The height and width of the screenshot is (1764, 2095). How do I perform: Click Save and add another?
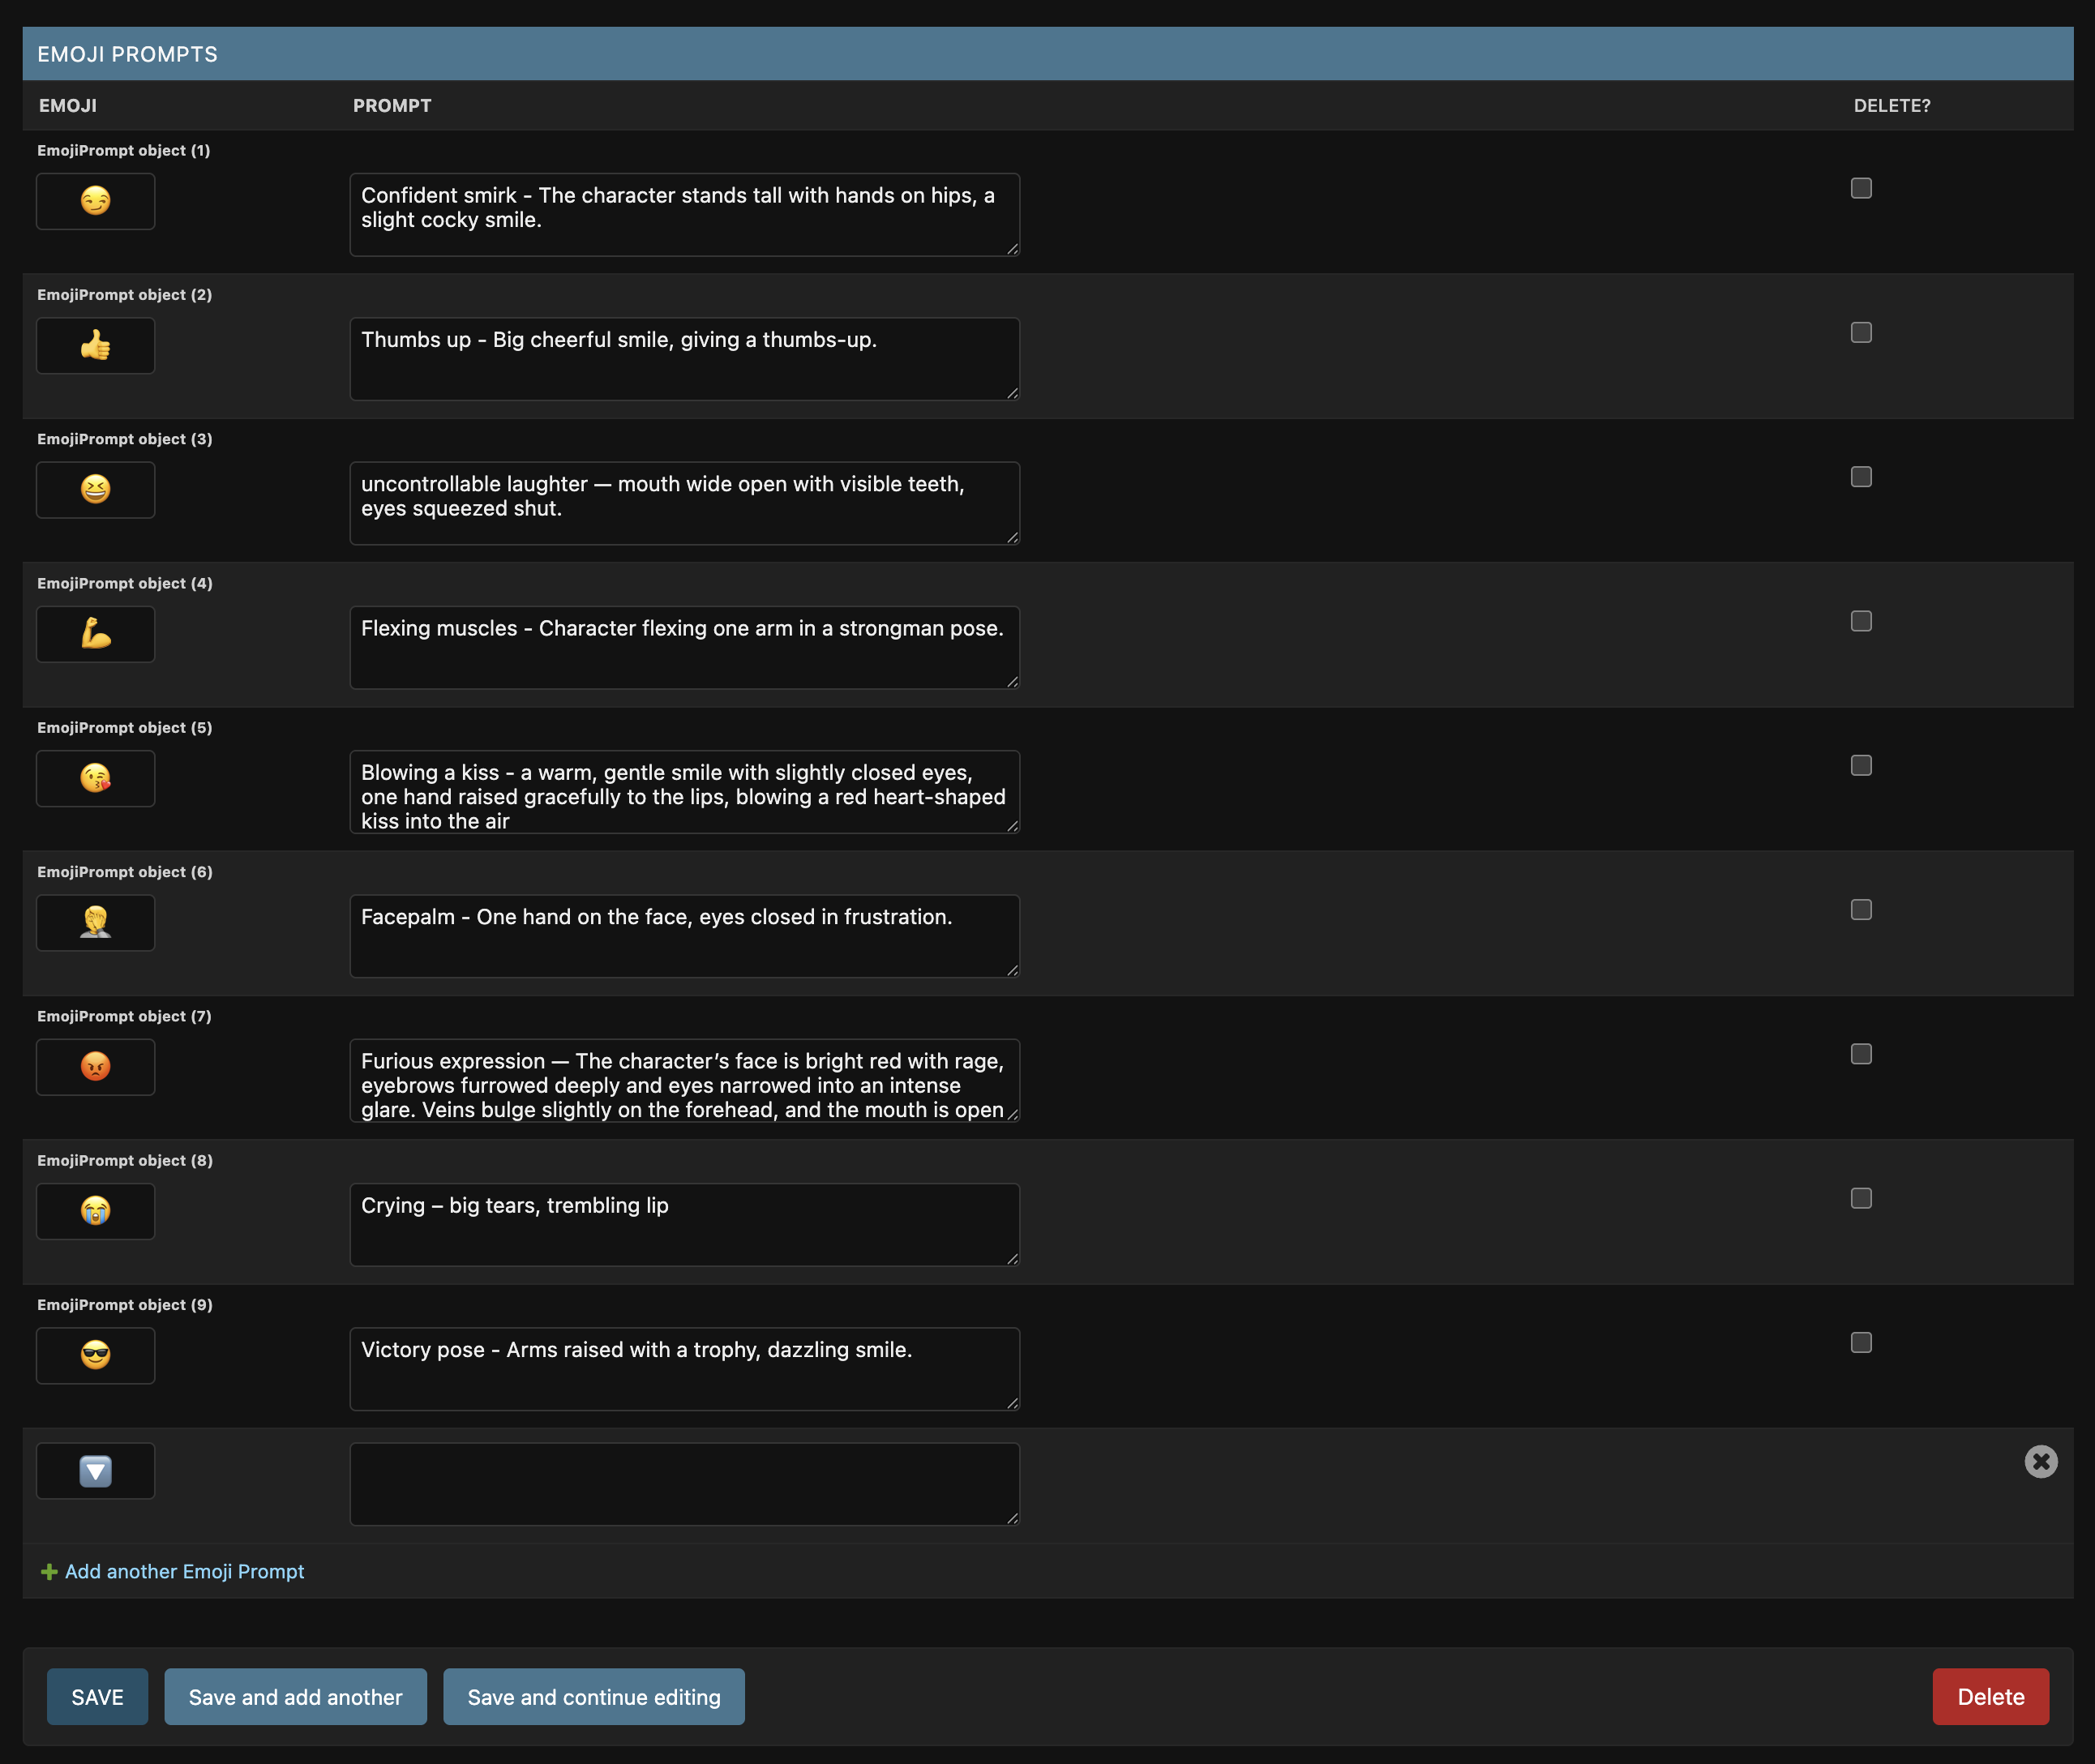(x=295, y=1696)
